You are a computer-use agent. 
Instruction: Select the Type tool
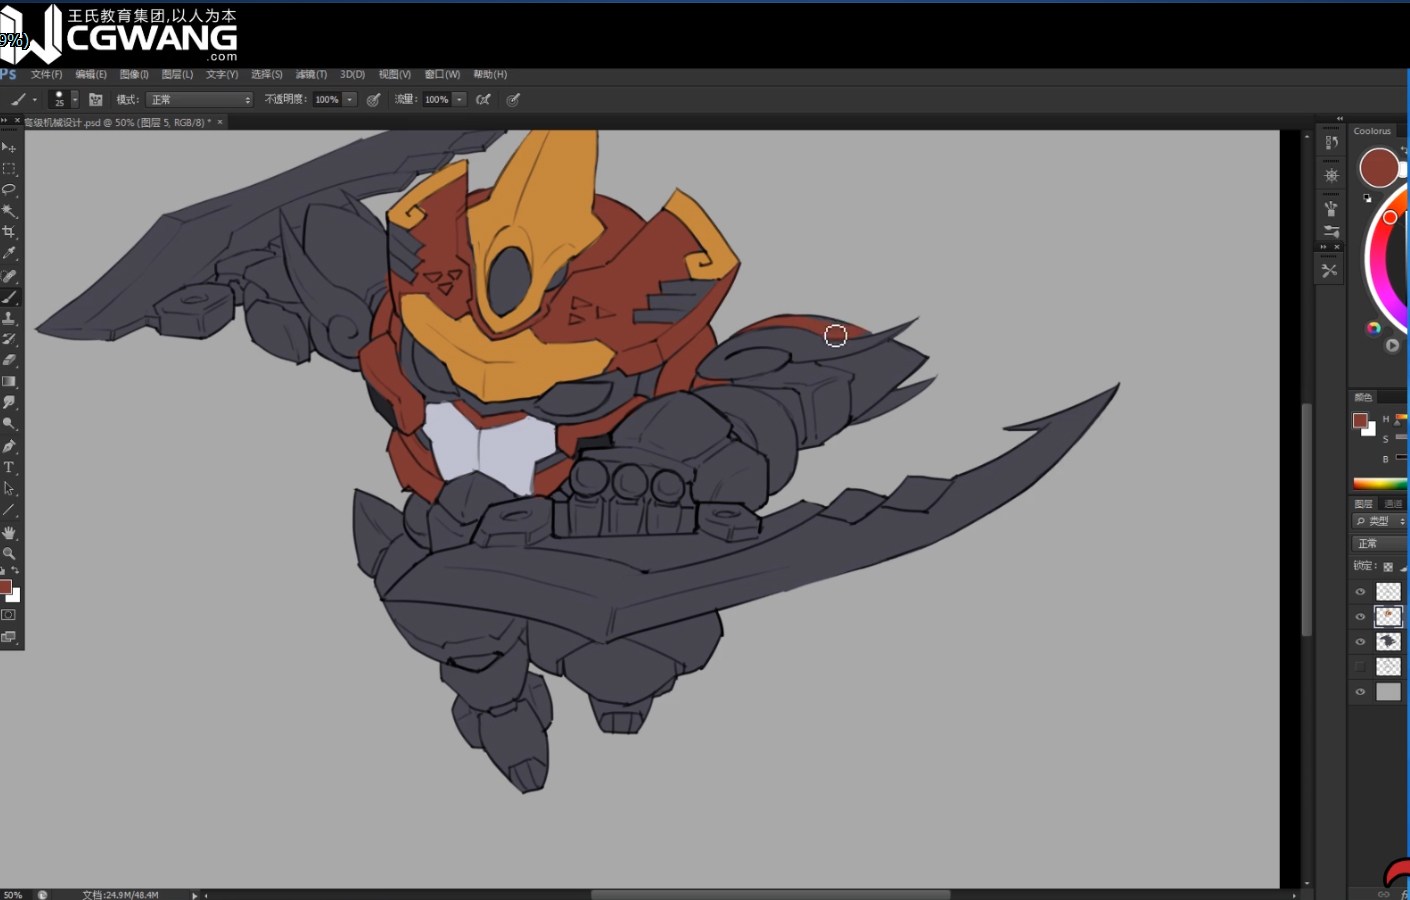pyautogui.click(x=9, y=467)
